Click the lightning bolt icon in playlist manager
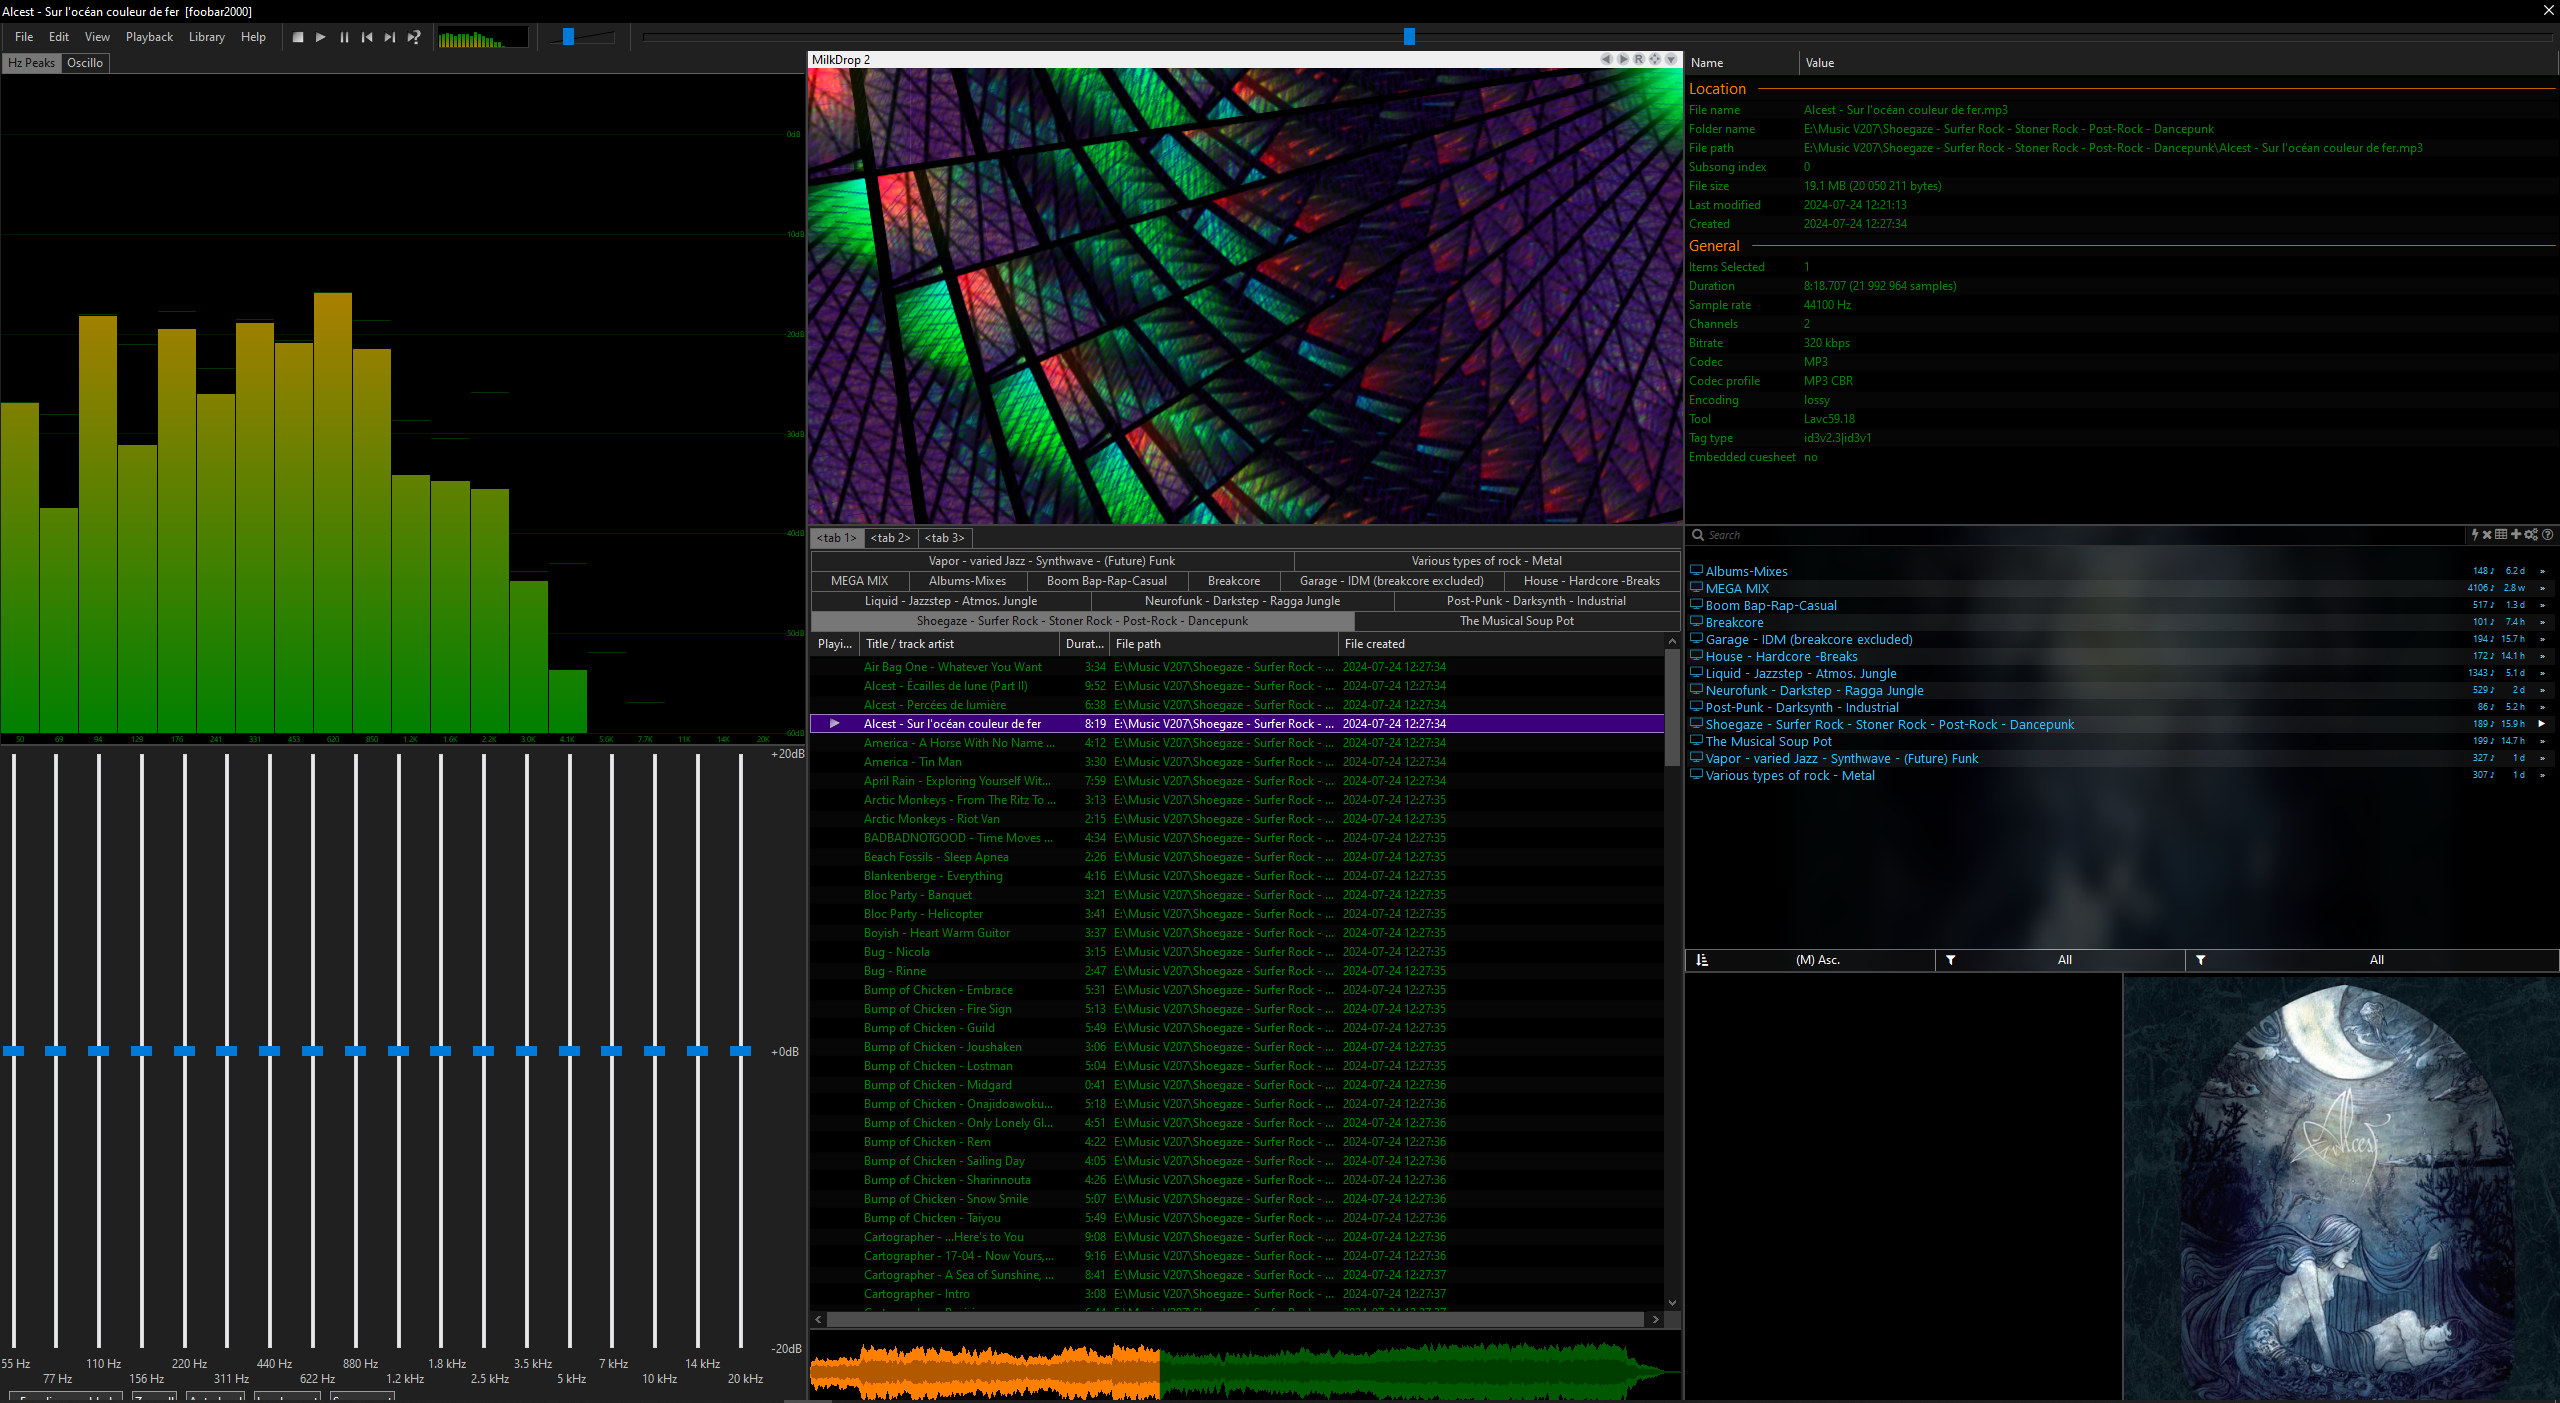Image resolution: width=2560 pixels, height=1403 pixels. [2475, 535]
